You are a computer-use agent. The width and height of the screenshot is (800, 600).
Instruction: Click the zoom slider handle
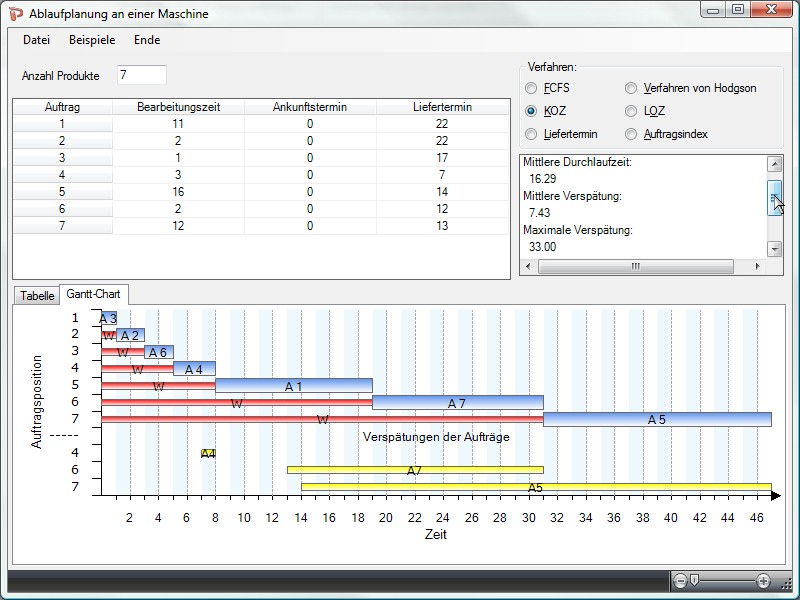point(694,580)
